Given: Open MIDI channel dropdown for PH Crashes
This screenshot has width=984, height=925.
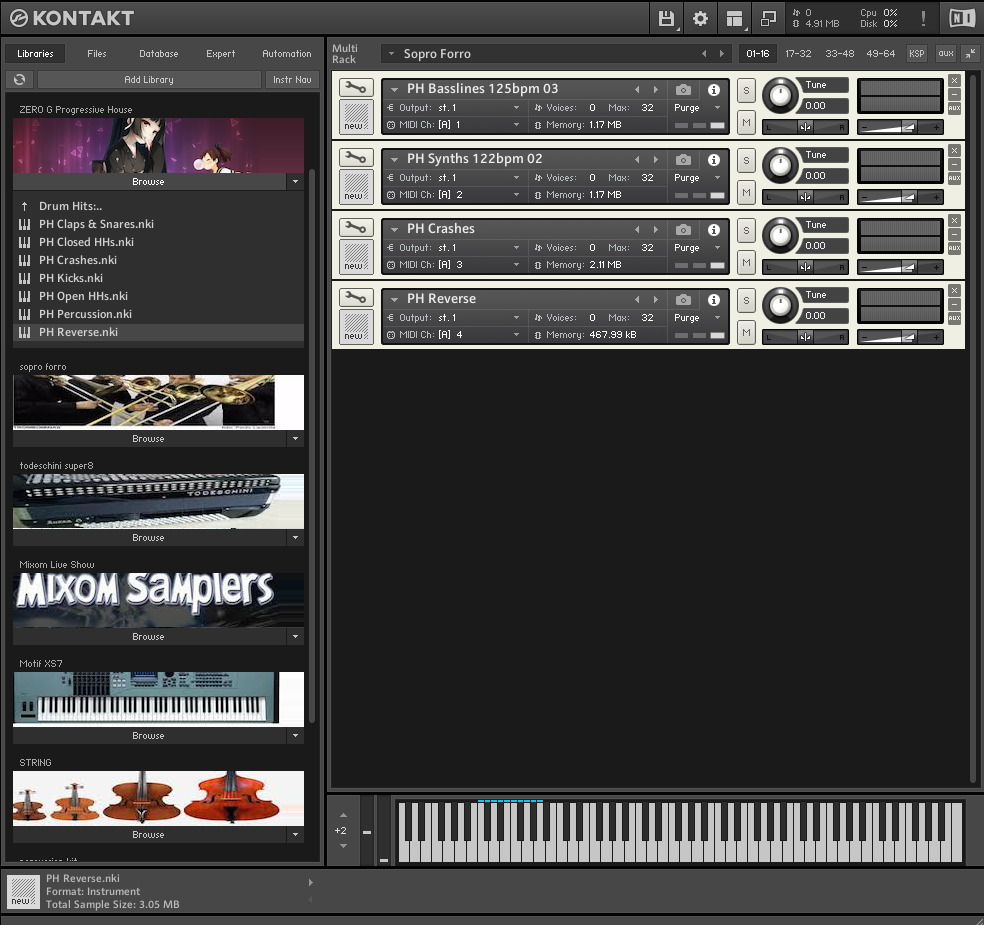Looking at the screenshot, I should (x=516, y=265).
